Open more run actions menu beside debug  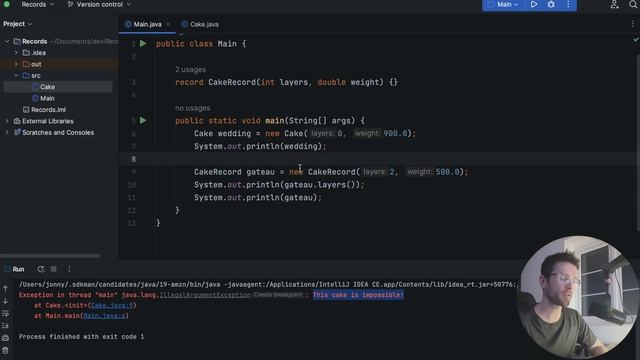coord(568,4)
